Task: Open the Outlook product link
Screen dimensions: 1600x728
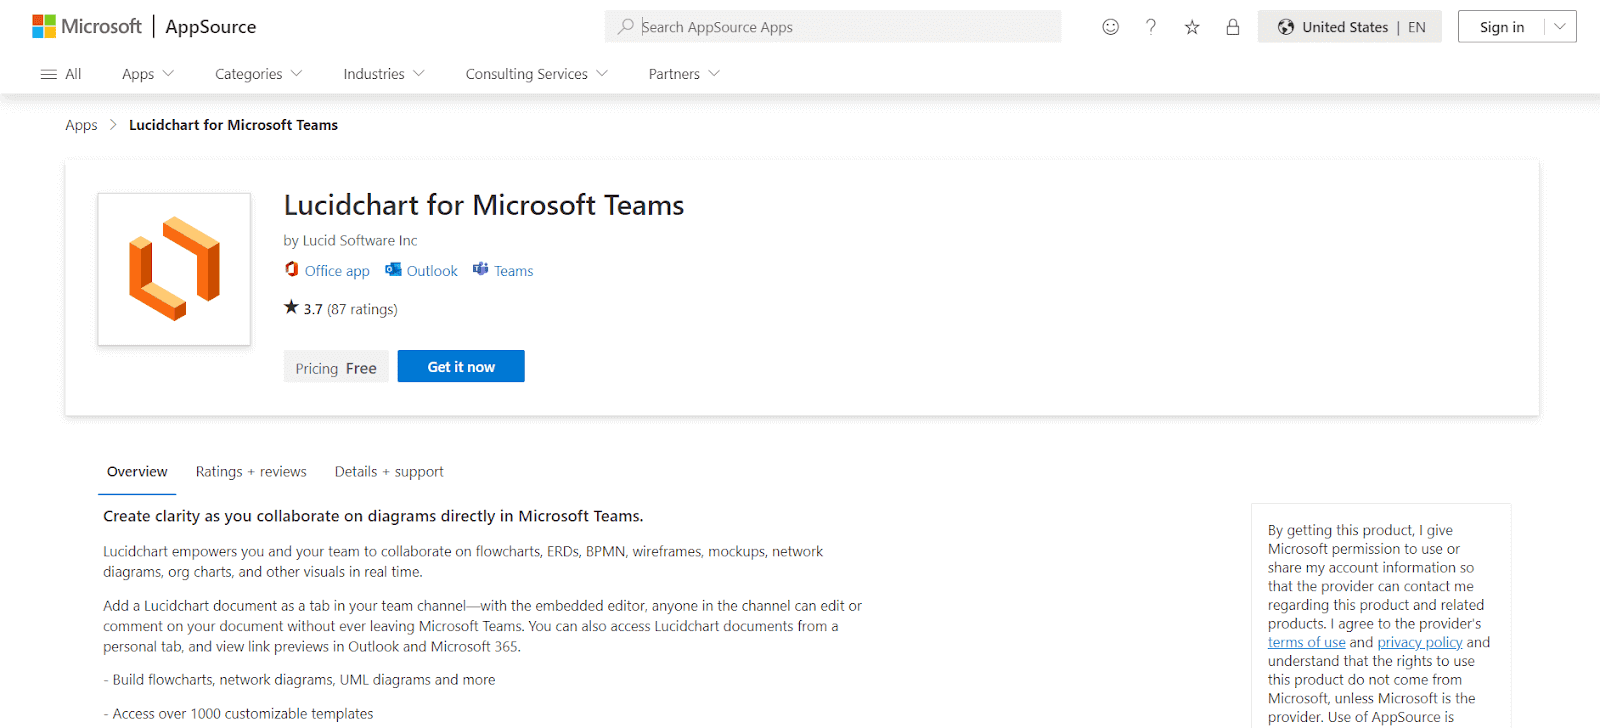Action: click(x=432, y=271)
